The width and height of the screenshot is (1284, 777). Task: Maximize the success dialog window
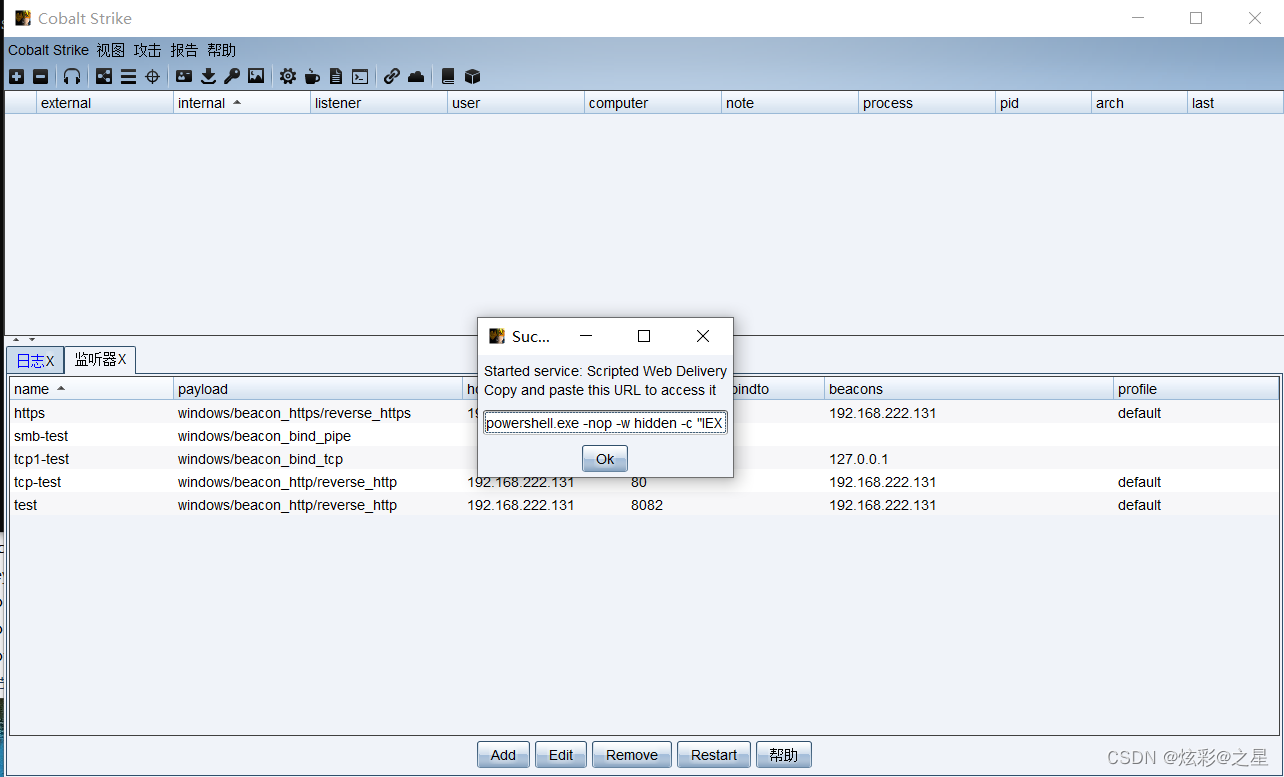(644, 336)
